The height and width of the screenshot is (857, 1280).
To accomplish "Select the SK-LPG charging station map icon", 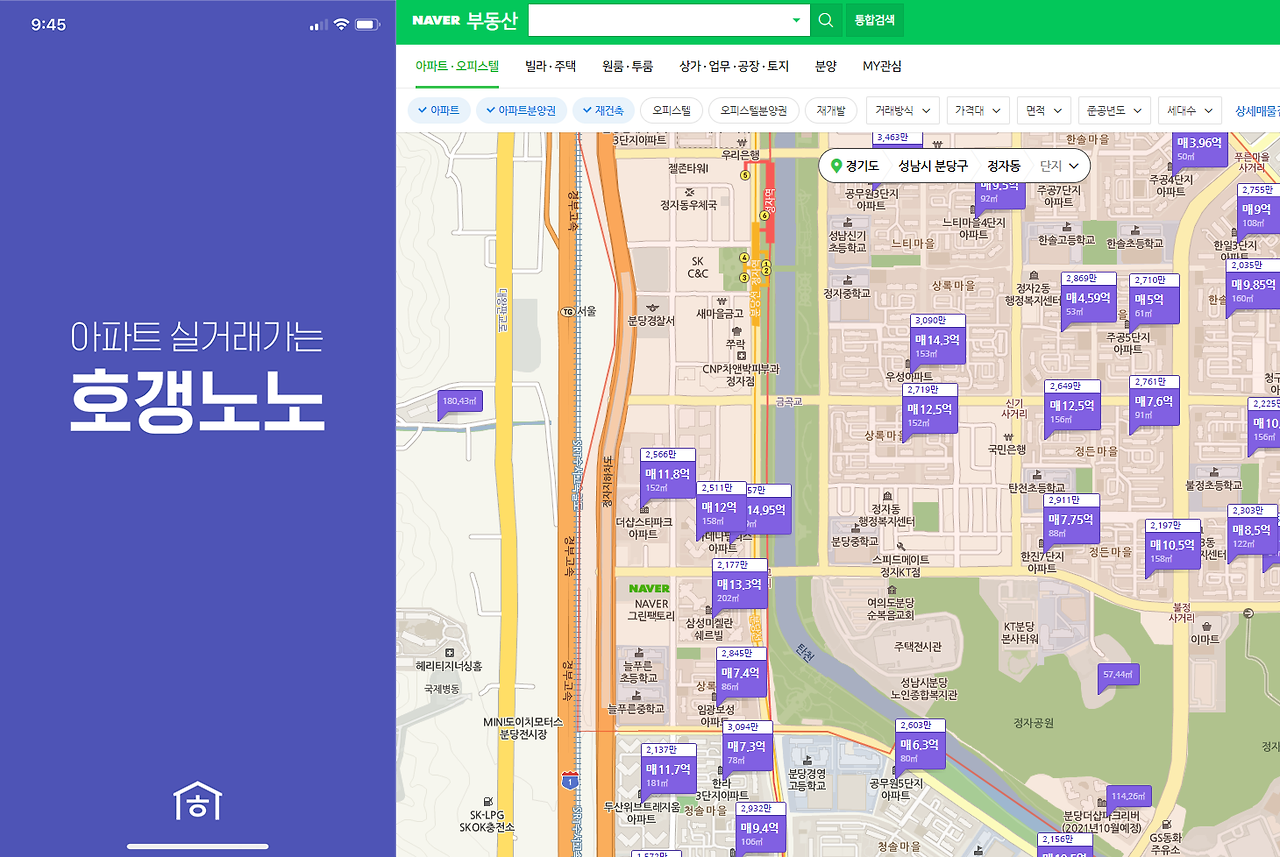I will pos(486,801).
